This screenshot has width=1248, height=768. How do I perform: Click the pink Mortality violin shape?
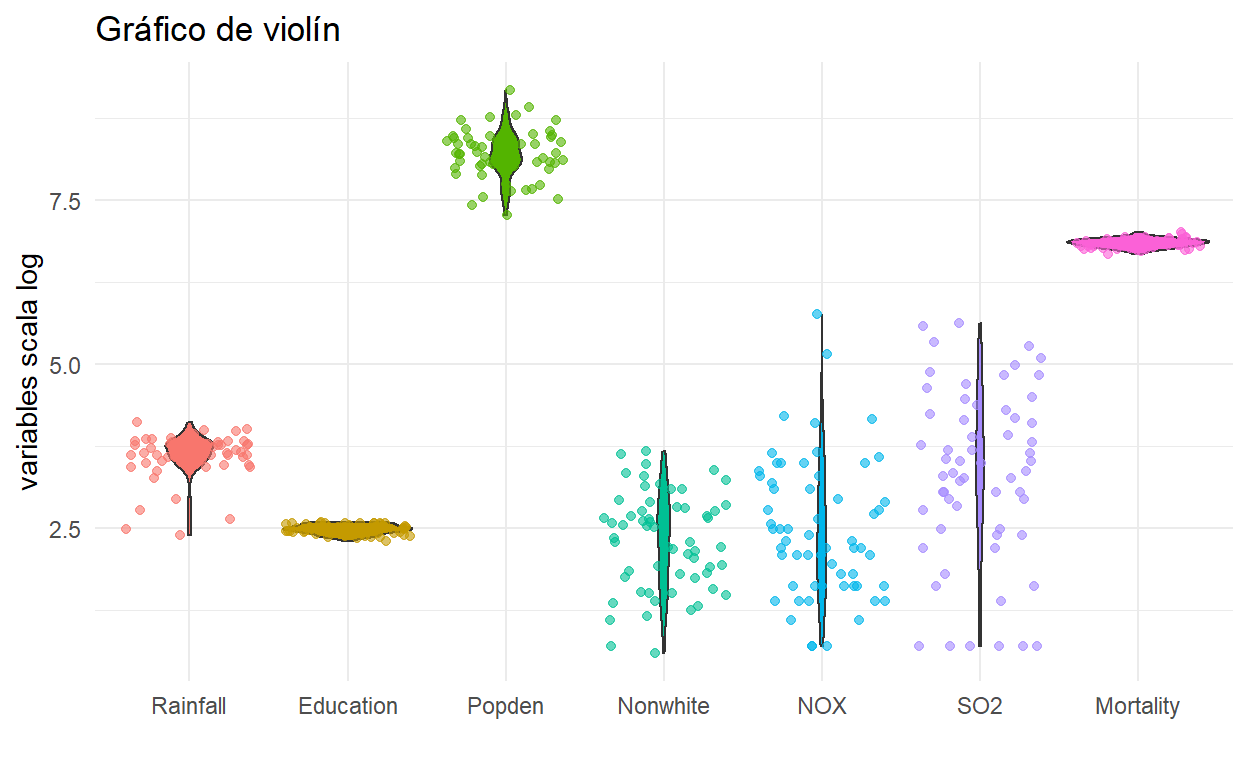[x=1138, y=242]
